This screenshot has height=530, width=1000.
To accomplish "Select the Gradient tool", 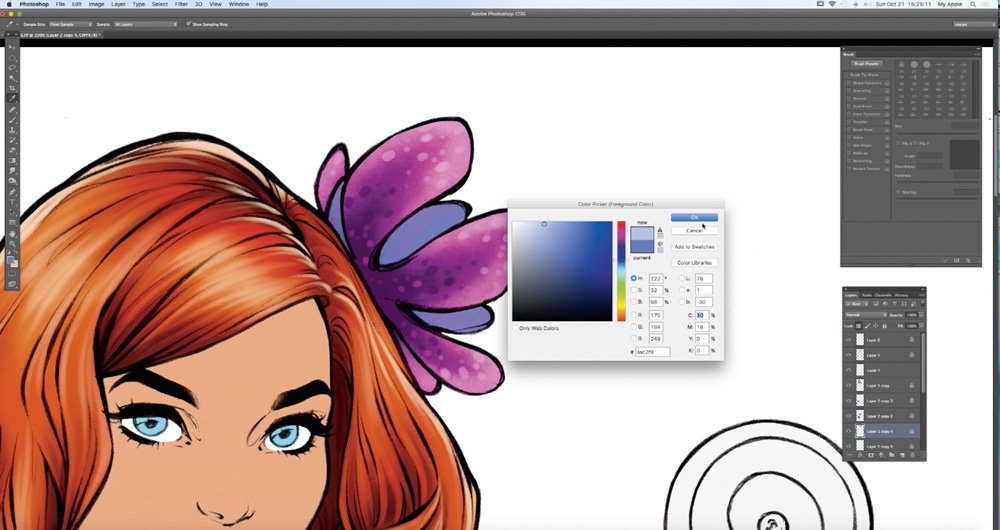I will 11,159.
